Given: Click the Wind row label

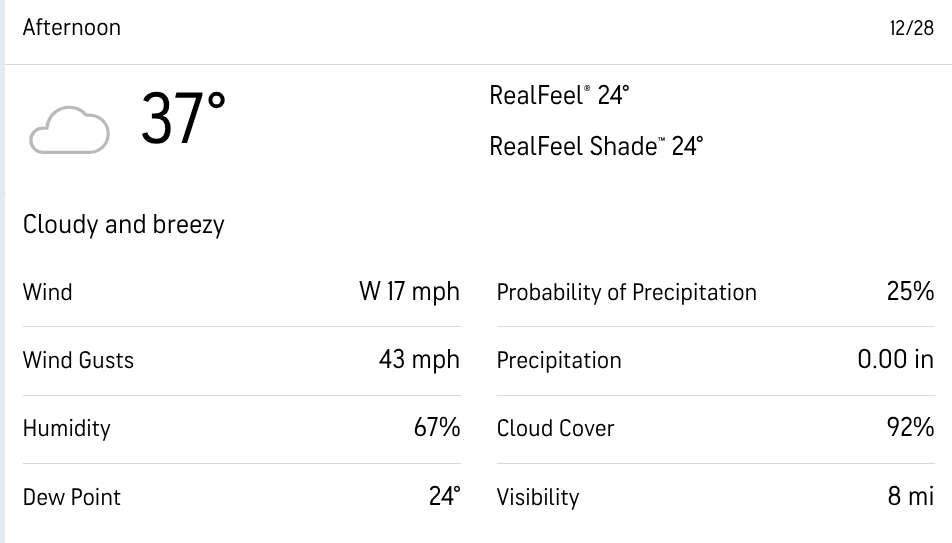Looking at the screenshot, I should (48, 292).
